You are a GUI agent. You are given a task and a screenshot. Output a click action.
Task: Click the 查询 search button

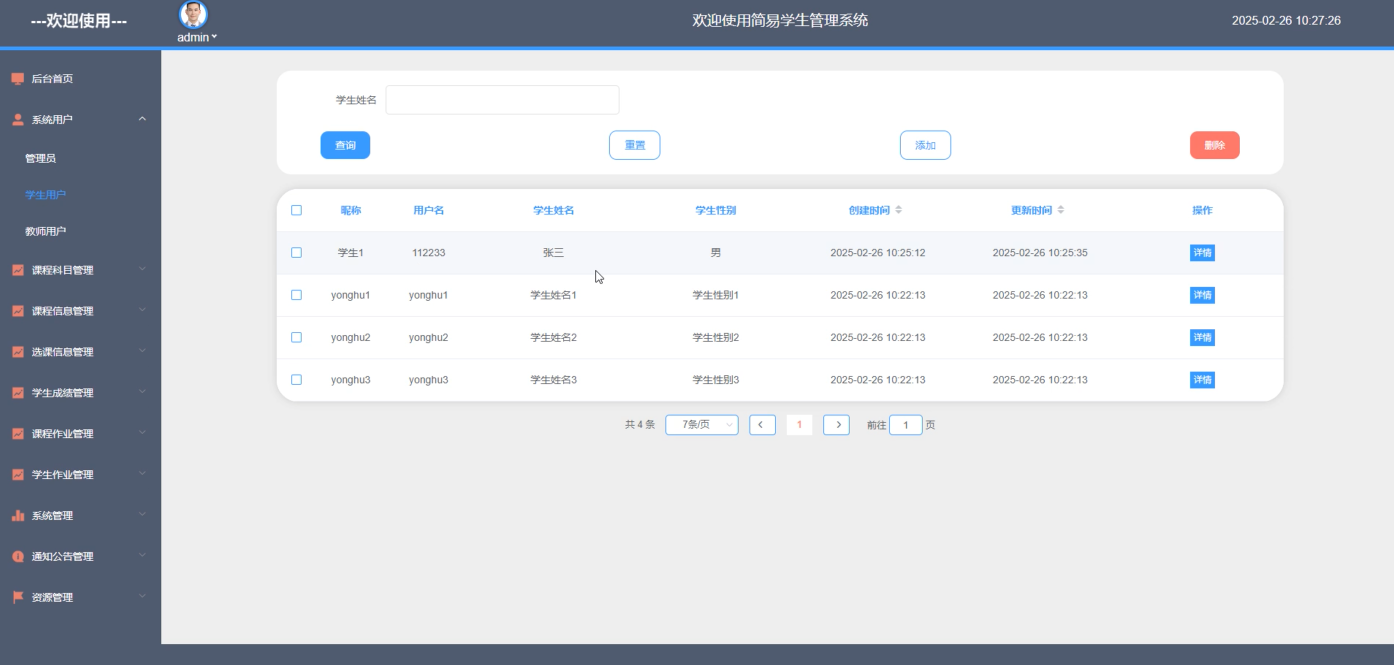(x=345, y=145)
